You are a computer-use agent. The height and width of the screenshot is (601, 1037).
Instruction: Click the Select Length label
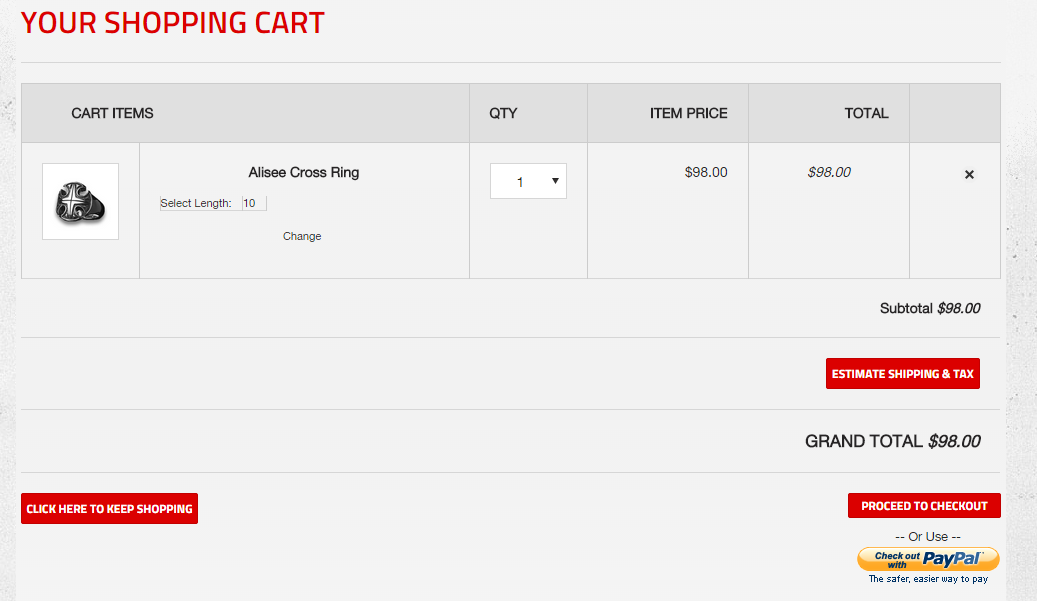196,204
